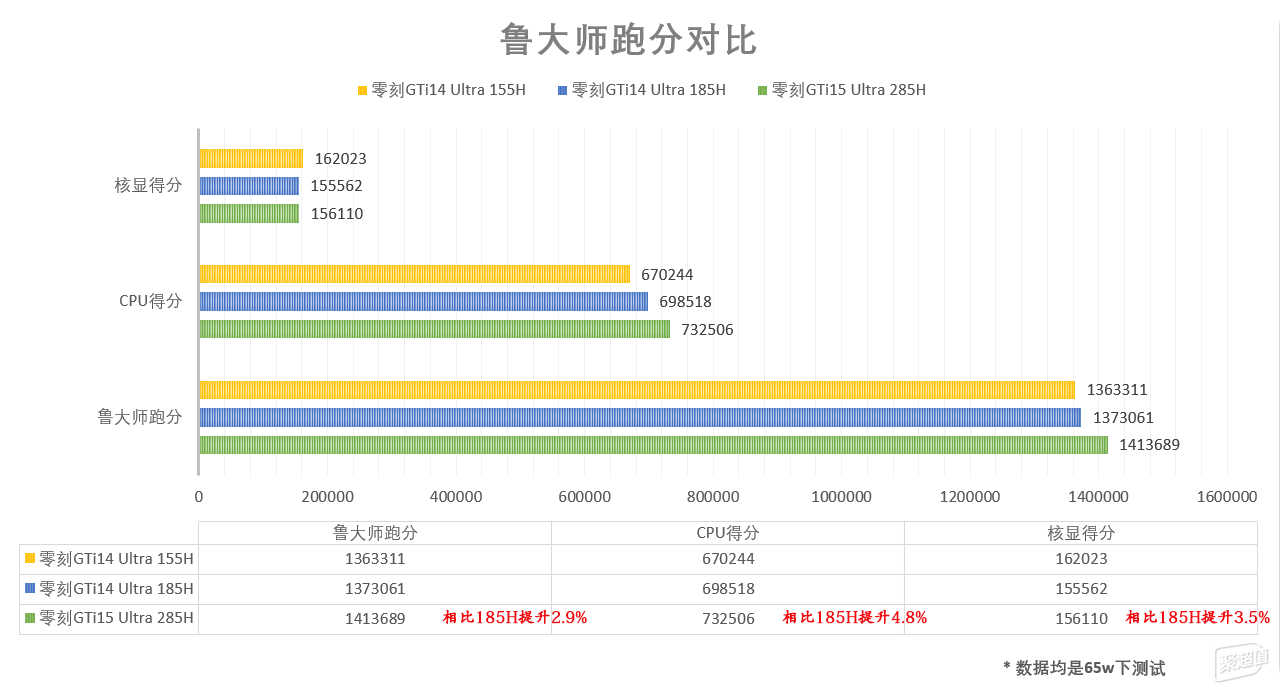Click the 732506 cell in the data table

[728, 619]
